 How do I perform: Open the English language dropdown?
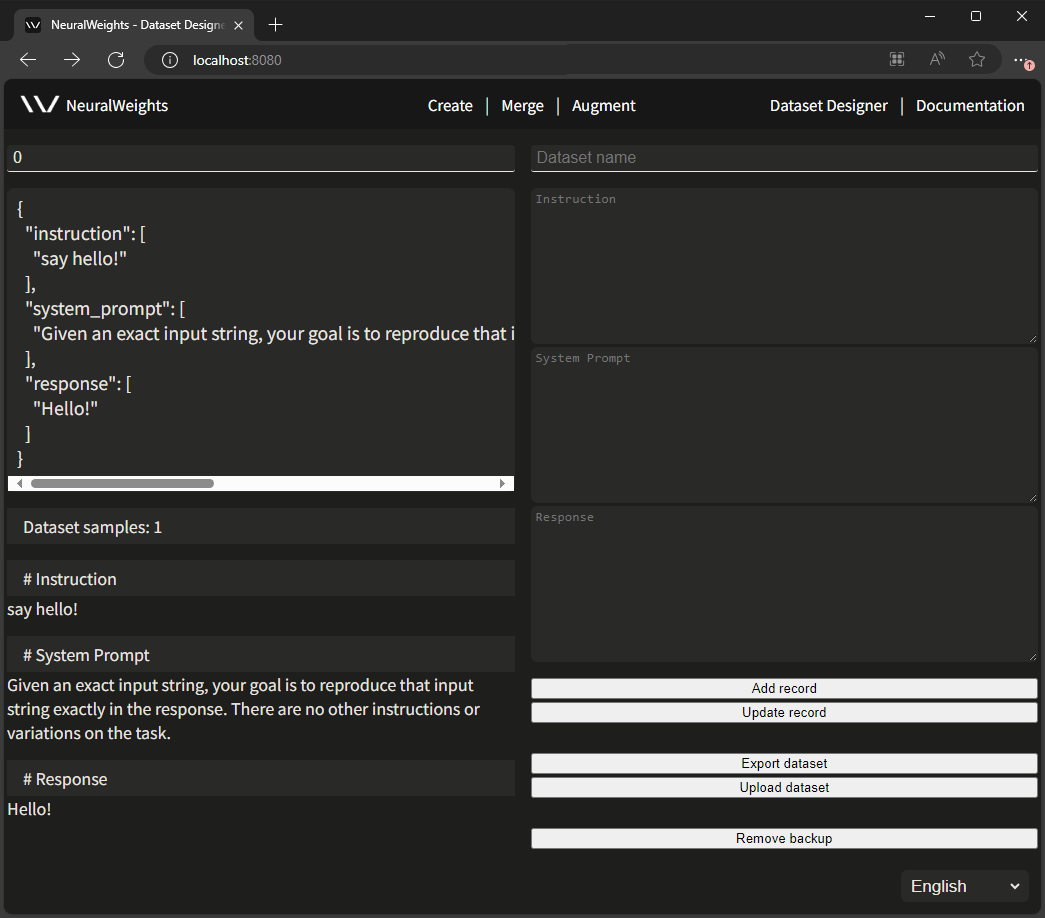[965, 886]
